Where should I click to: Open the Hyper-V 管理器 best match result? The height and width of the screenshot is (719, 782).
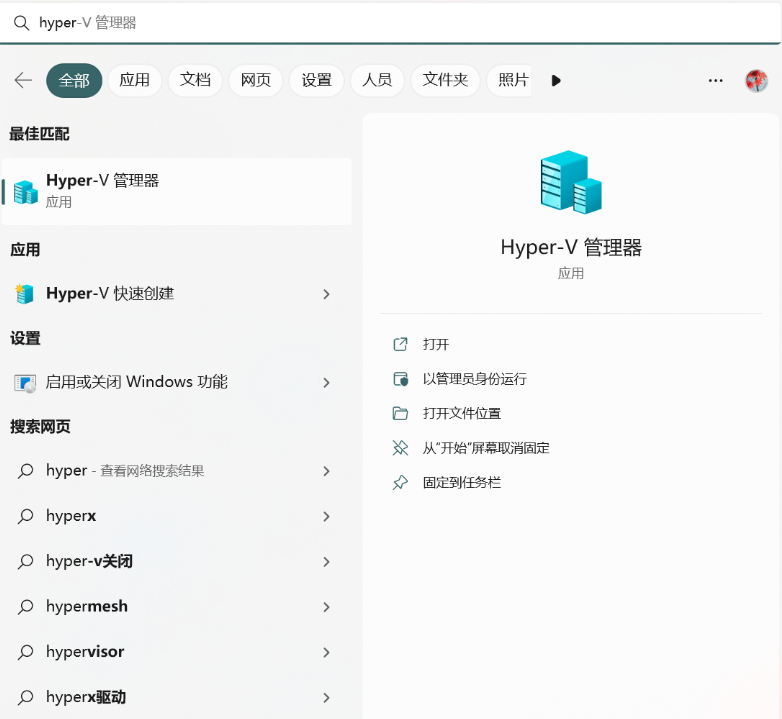click(x=177, y=191)
